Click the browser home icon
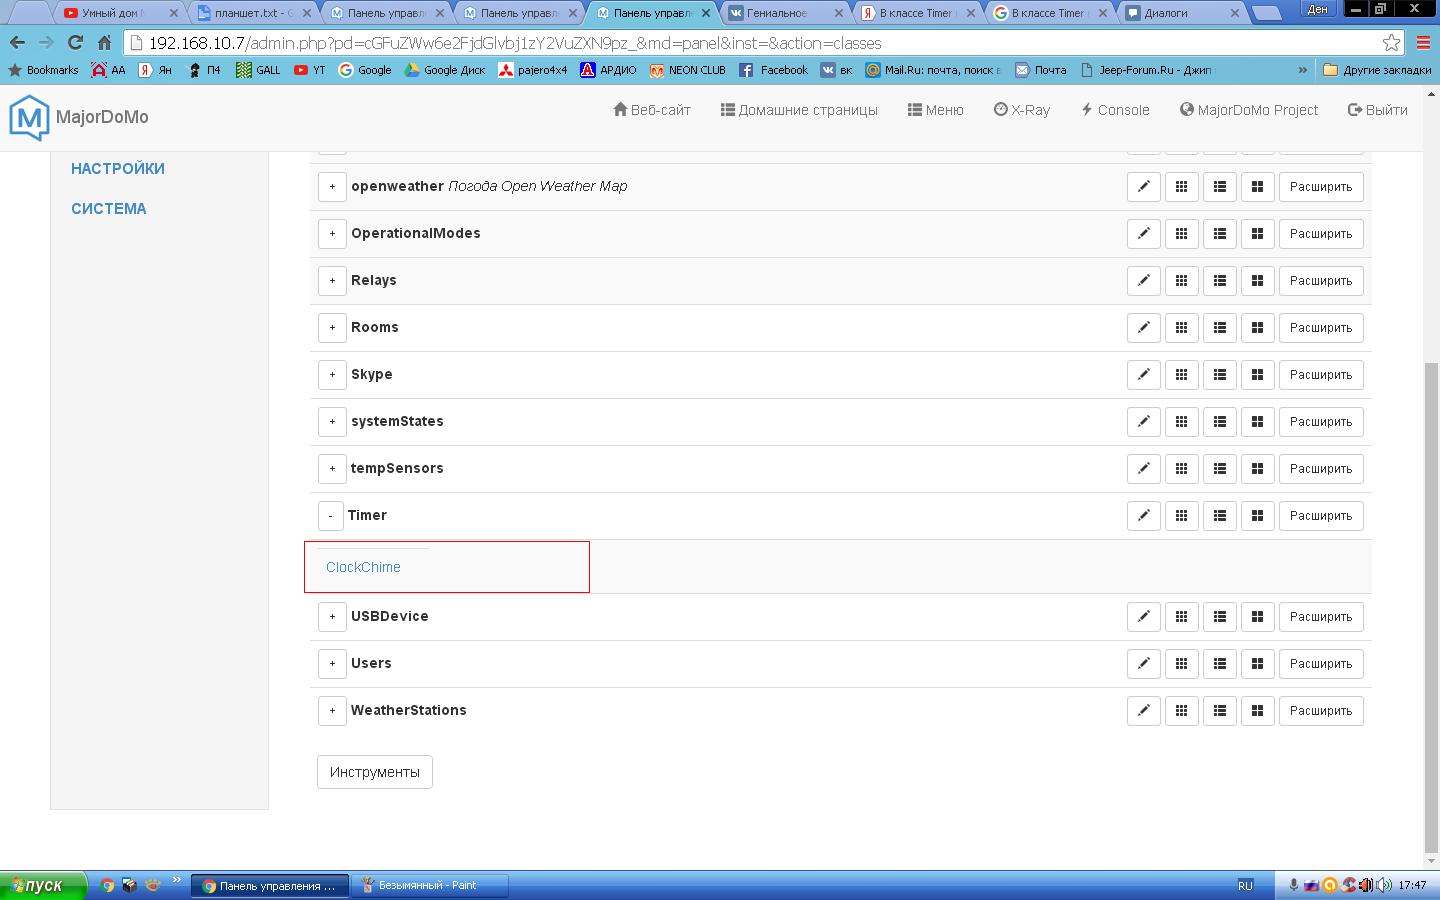The height and width of the screenshot is (900, 1440). pyautogui.click(x=104, y=43)
